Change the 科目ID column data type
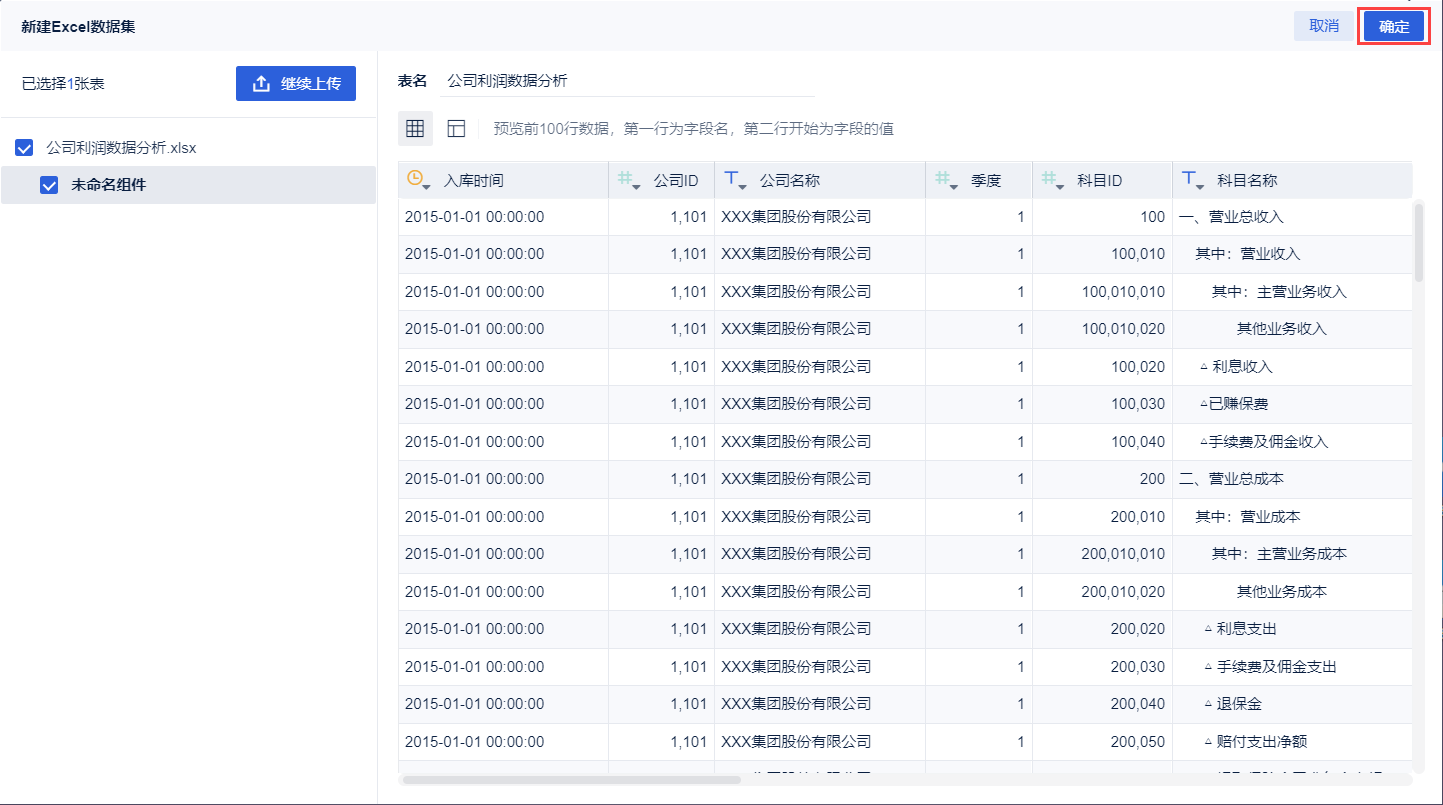 tap(1052, 180)
